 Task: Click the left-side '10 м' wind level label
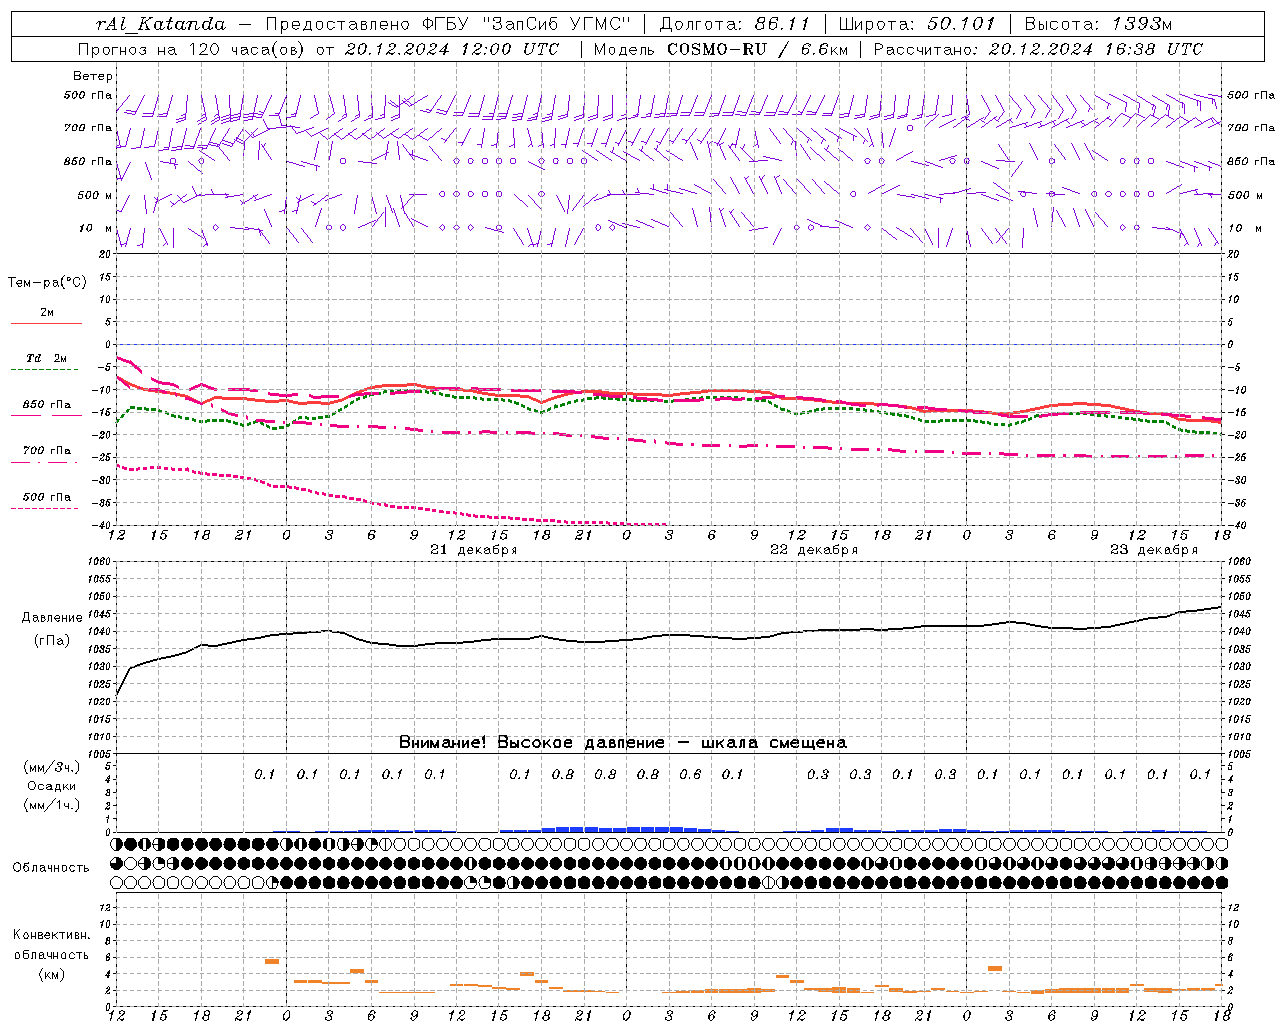tap(96, 228)
